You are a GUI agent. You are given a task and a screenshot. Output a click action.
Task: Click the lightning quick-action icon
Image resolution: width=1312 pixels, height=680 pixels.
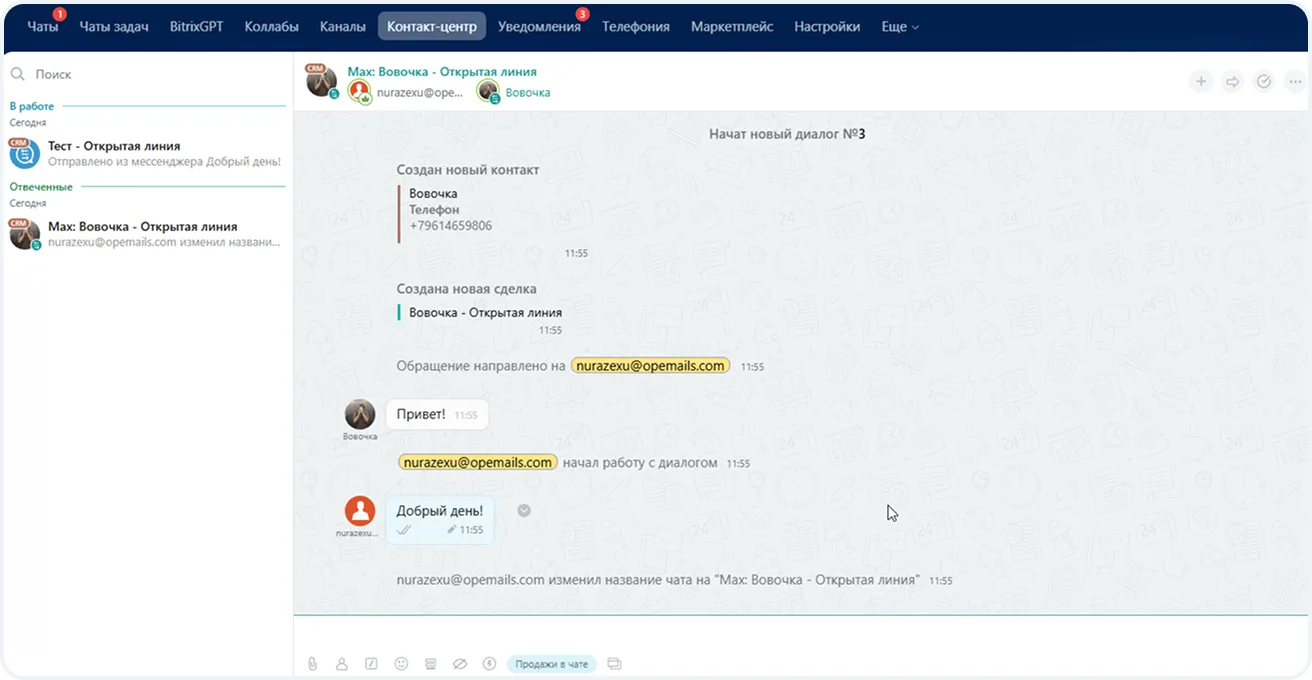490,663
